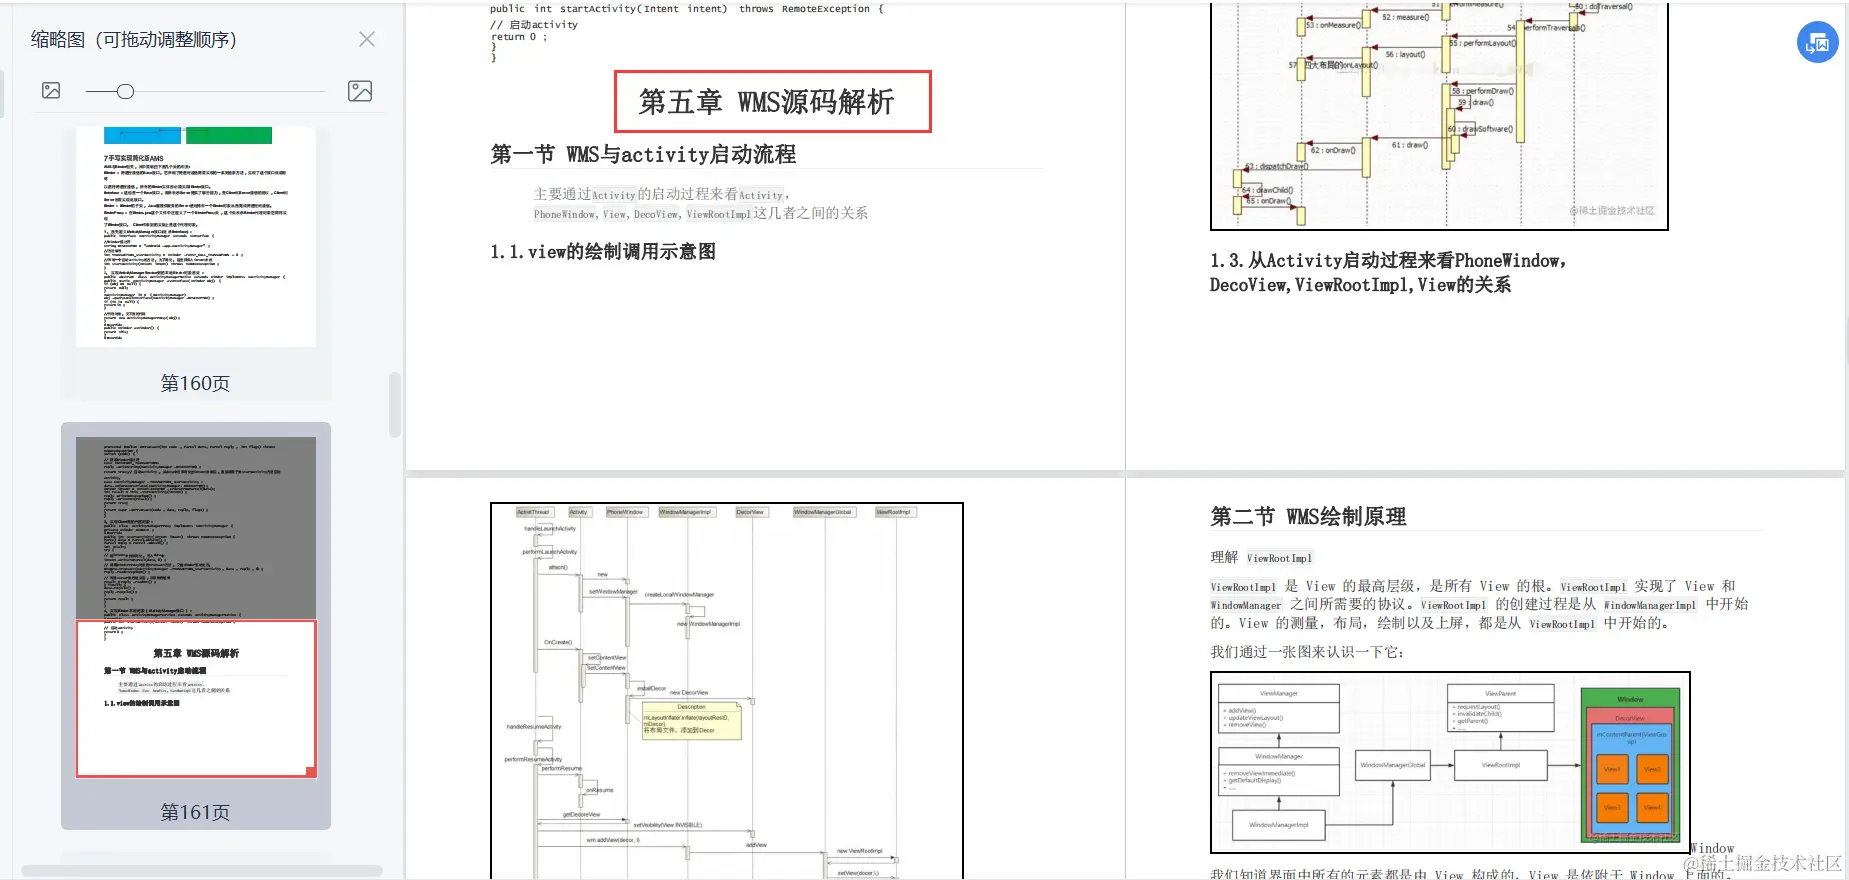Click the large thumbnail size icon
The height and width of the screenshot is (880, 1849).
coord(360,91)
